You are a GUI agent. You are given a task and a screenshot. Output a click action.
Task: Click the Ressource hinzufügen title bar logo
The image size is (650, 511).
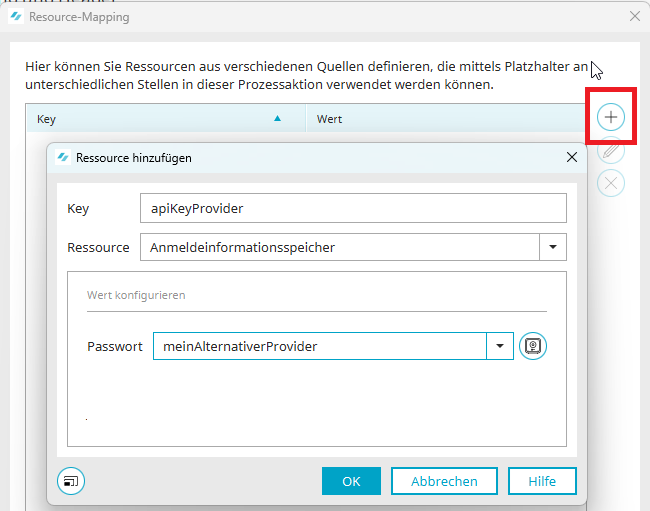pos(64,157)
